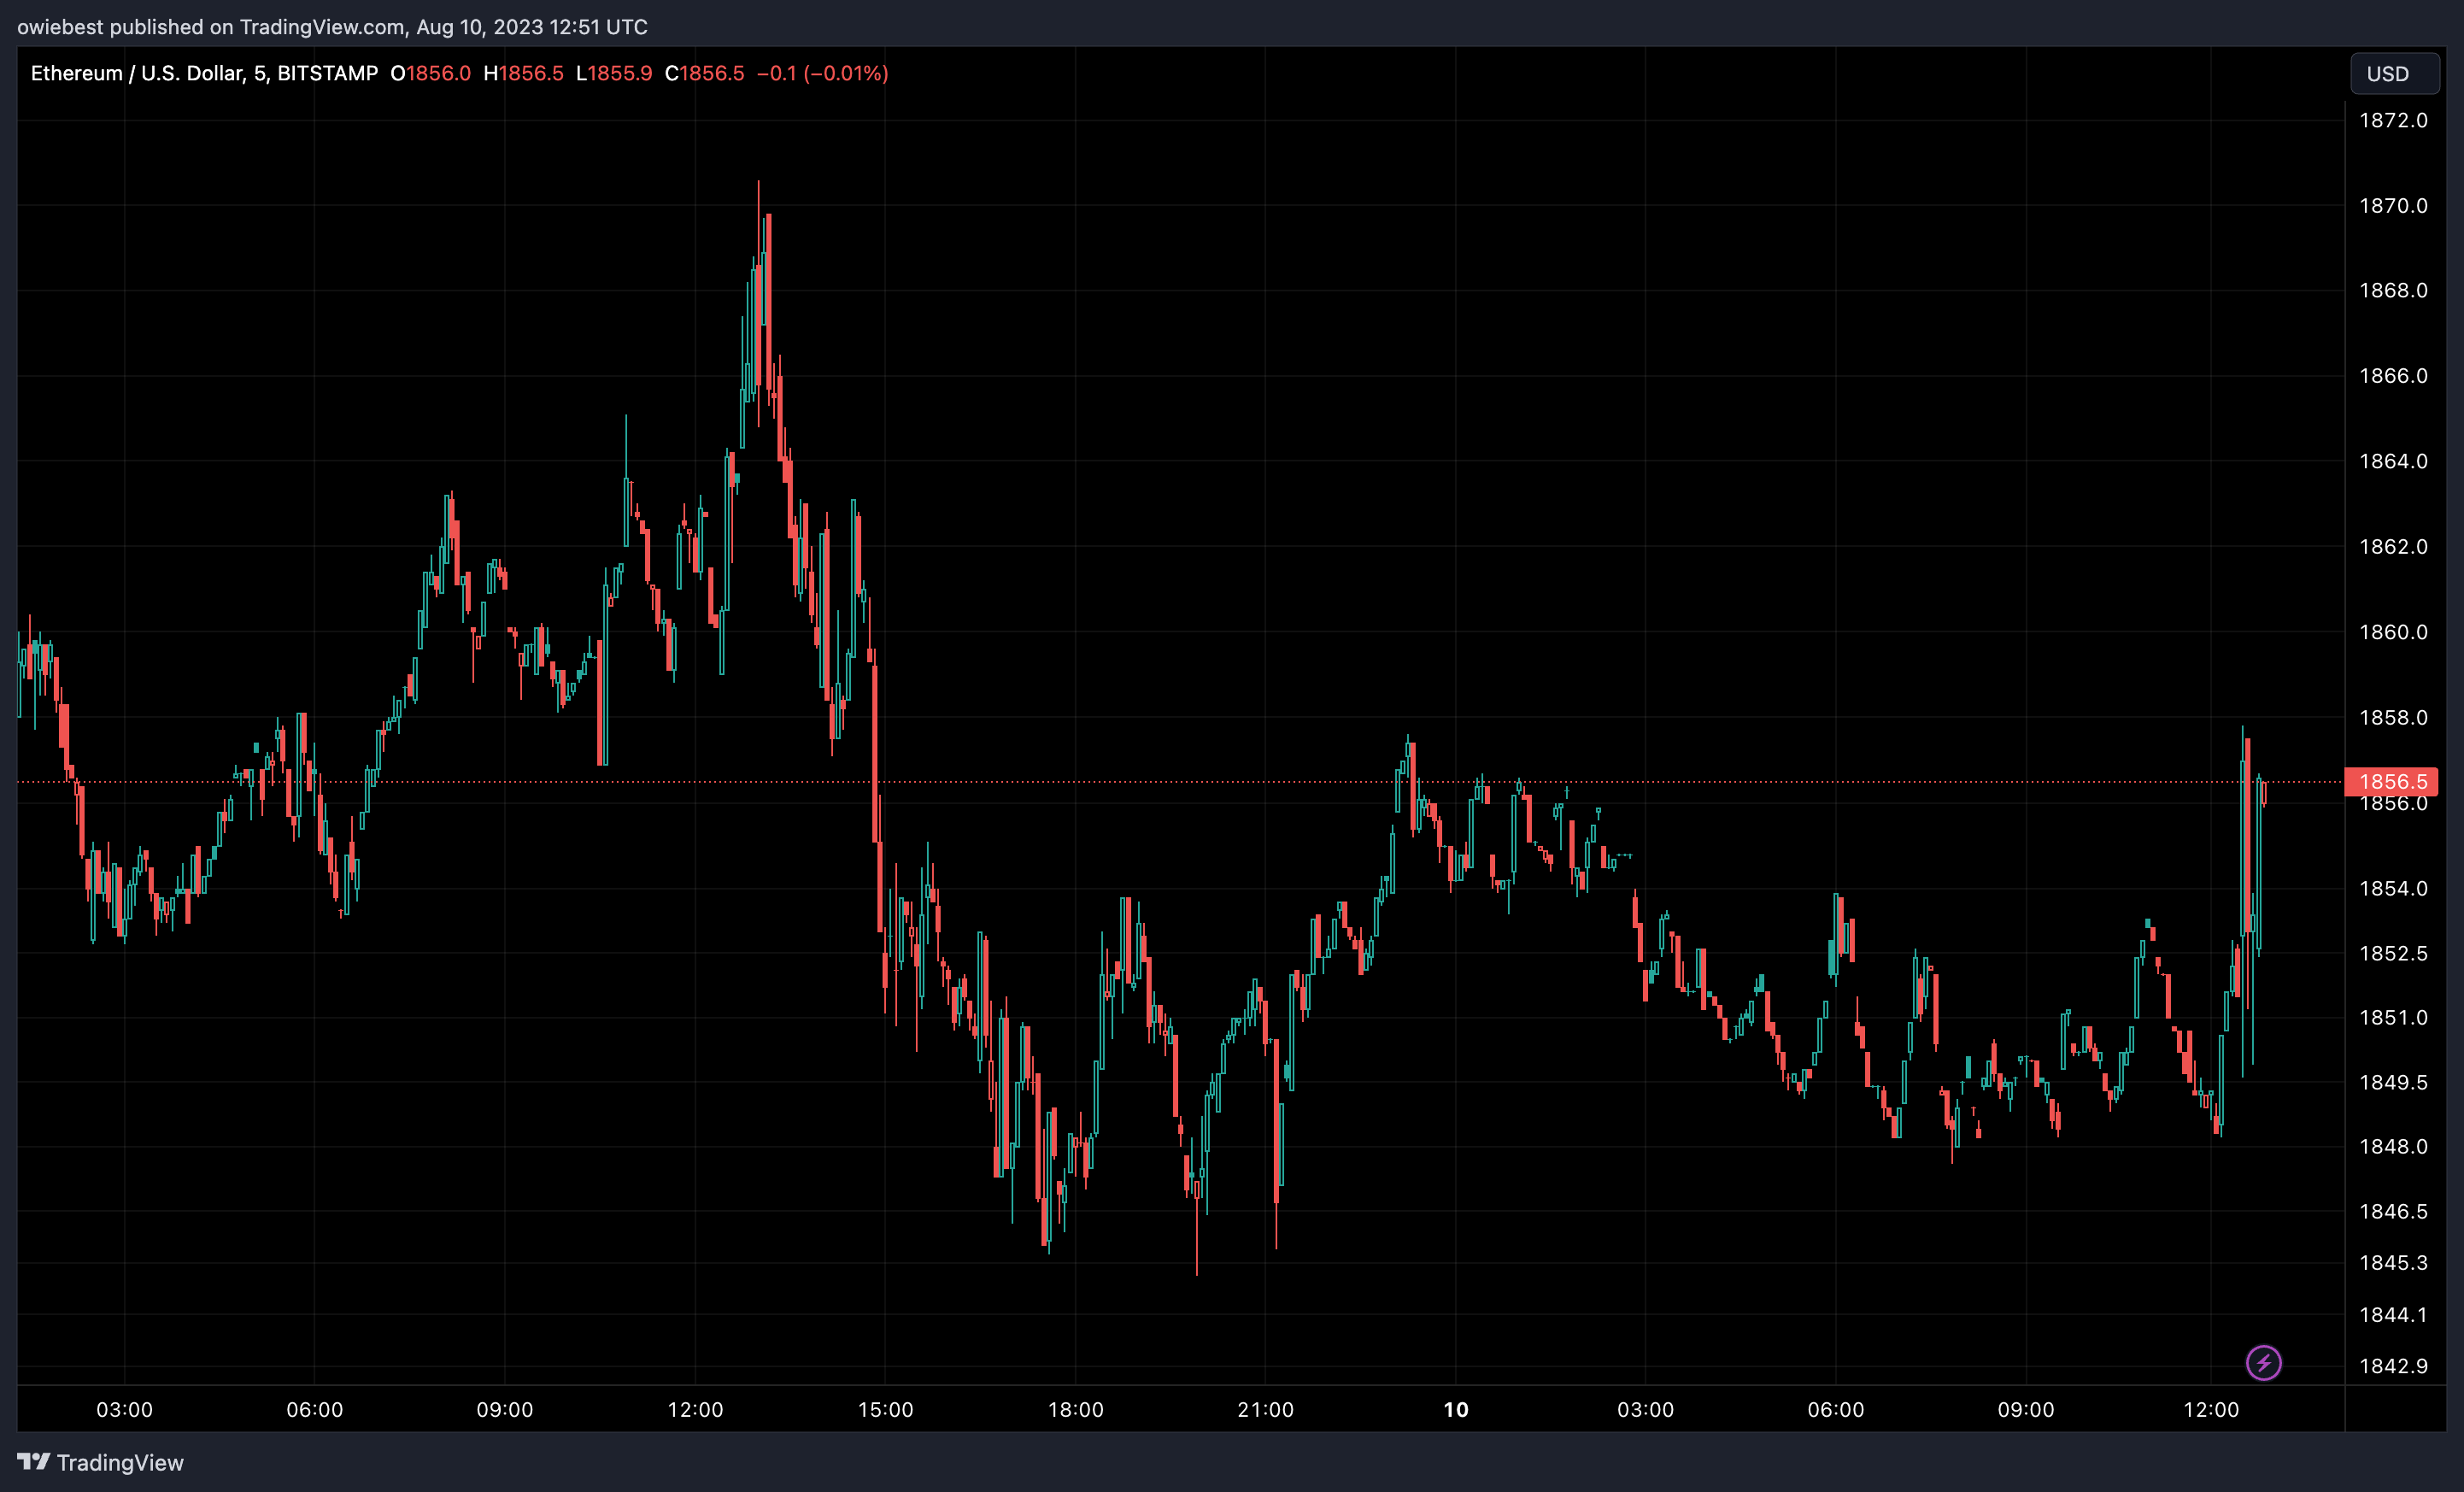Viewport: 2464px width, 1492px height.
Task: Click the 1842.9 price axis label
Action: coord(2393,1365)
